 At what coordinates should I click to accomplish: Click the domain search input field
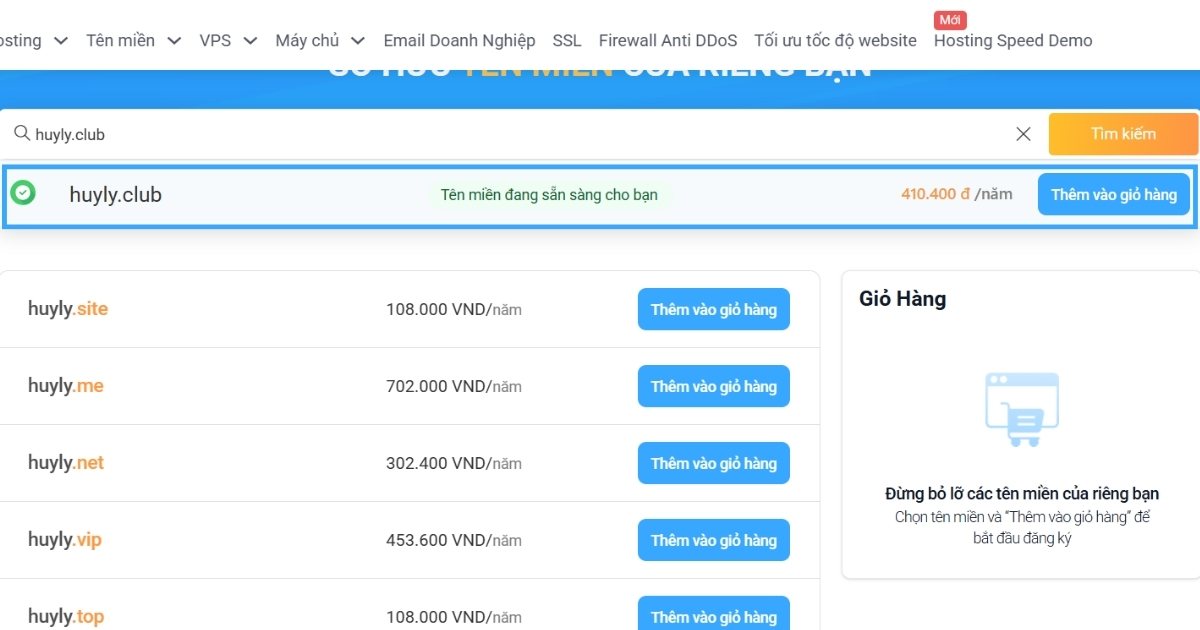pyautogui.click(x=500, y=134)
